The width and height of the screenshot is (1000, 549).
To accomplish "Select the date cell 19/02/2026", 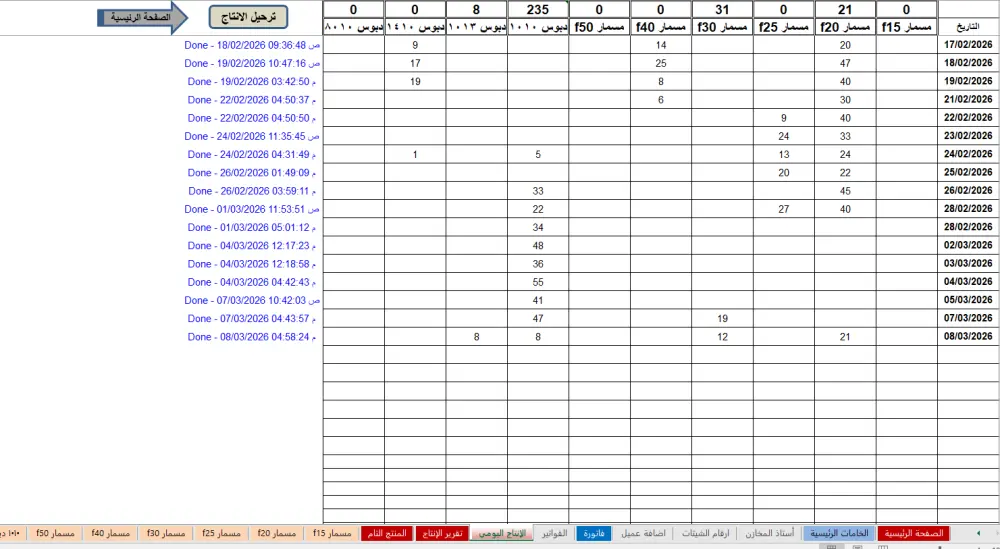I will click(x=968, y=81).
